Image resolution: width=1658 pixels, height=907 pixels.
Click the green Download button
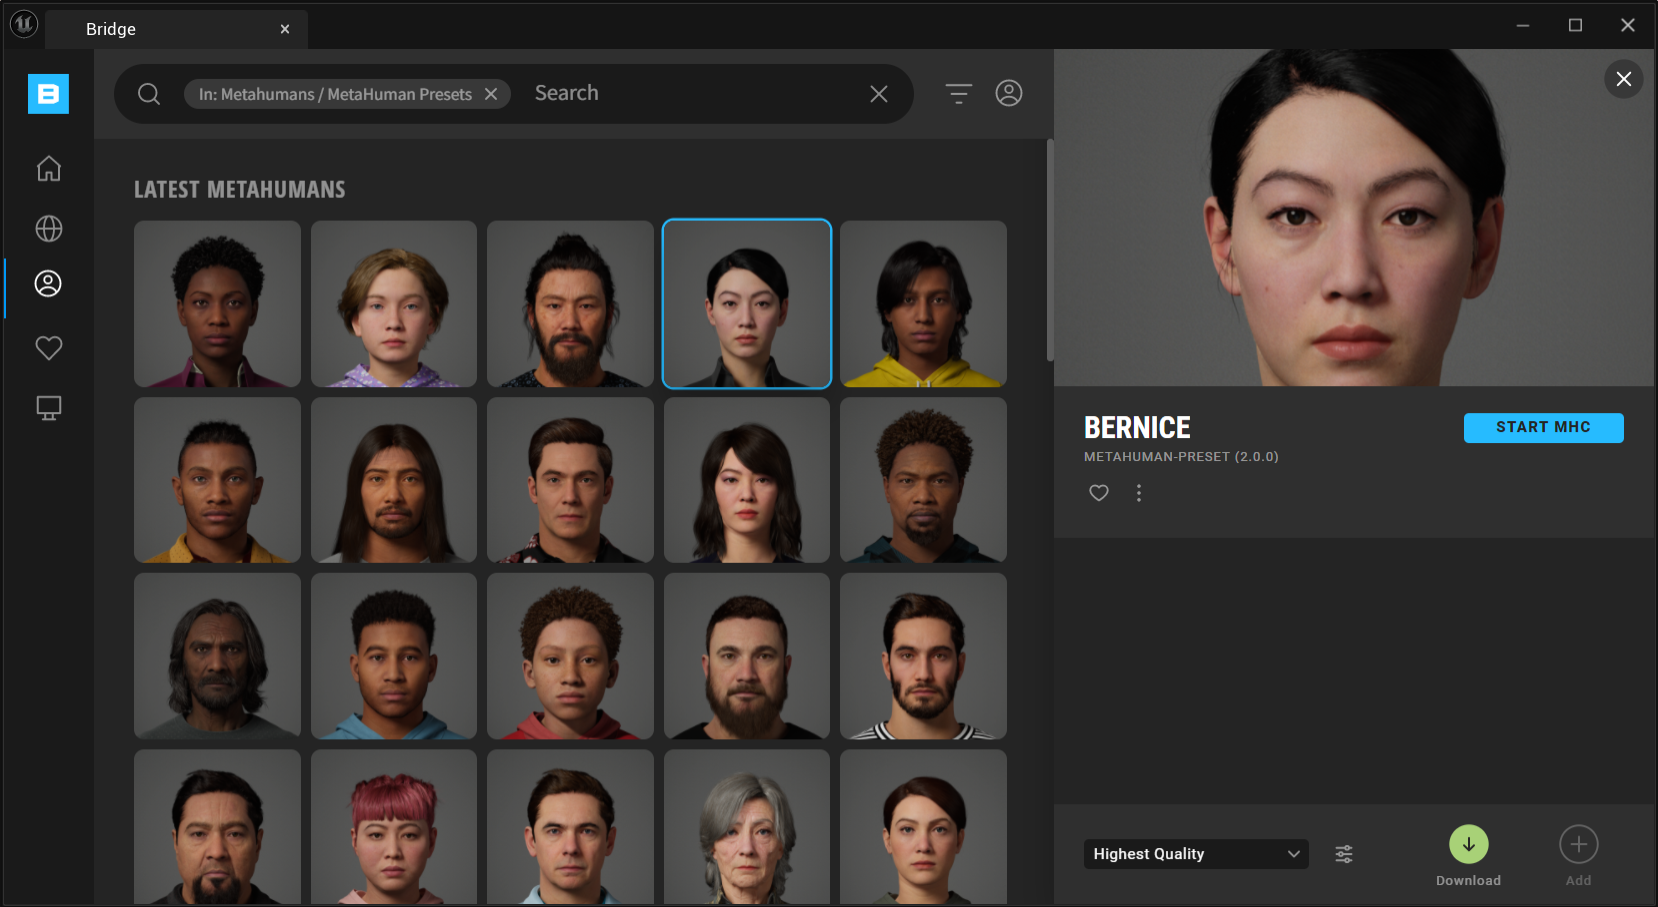(1469, 844)
